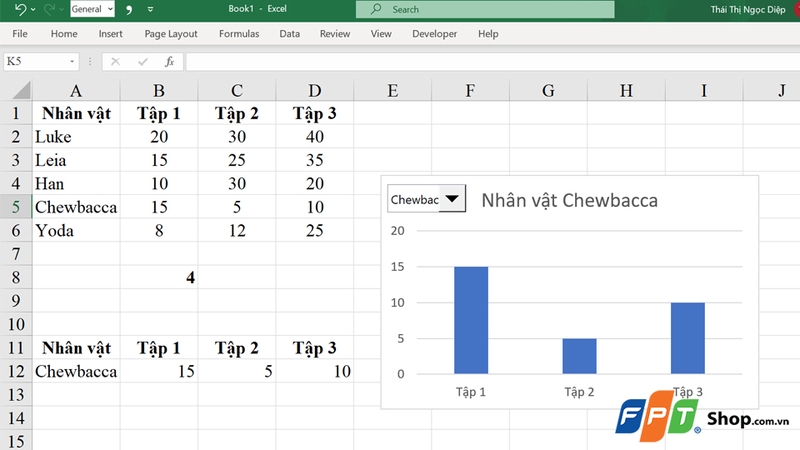Click header cell Nhân vật in row 1
This screenshot has width=800, height=450.
pyautogui.click(x=77, y=113)
